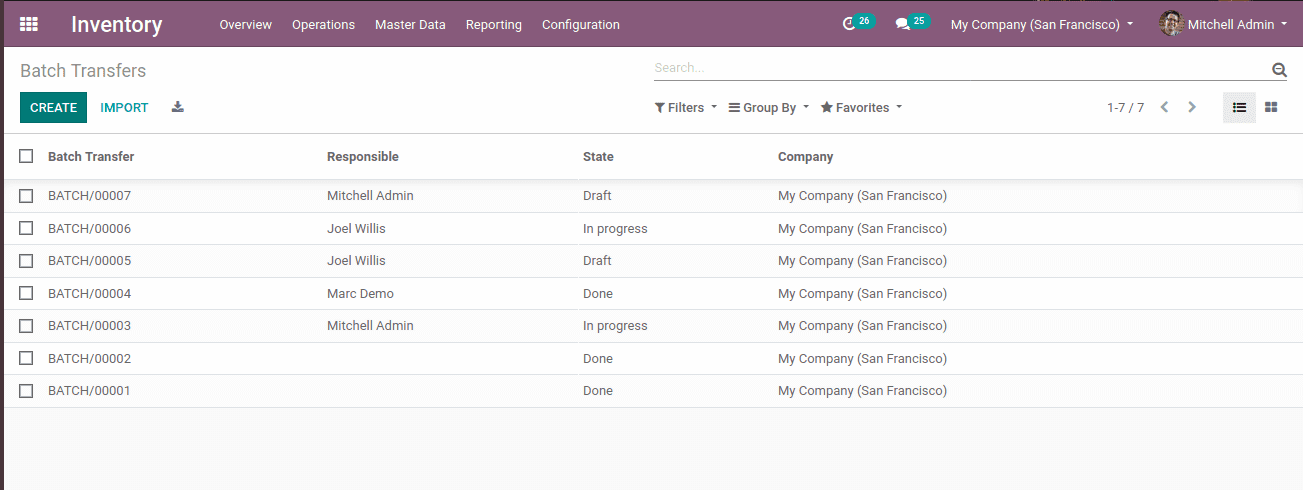
Task: Sort by Batch Transfer column header
Action: pos(91,156)
